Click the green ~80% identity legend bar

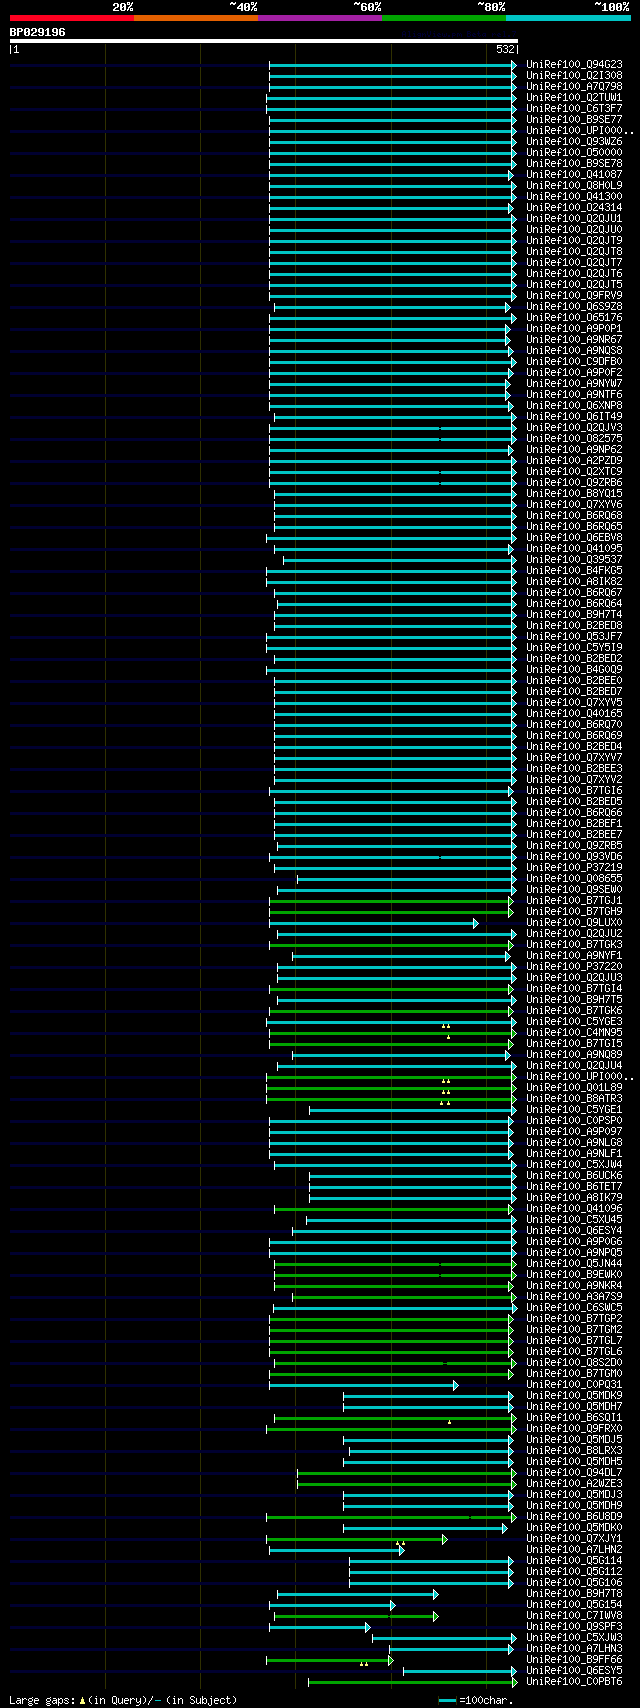pyautogui.click(x=444, y=18)
